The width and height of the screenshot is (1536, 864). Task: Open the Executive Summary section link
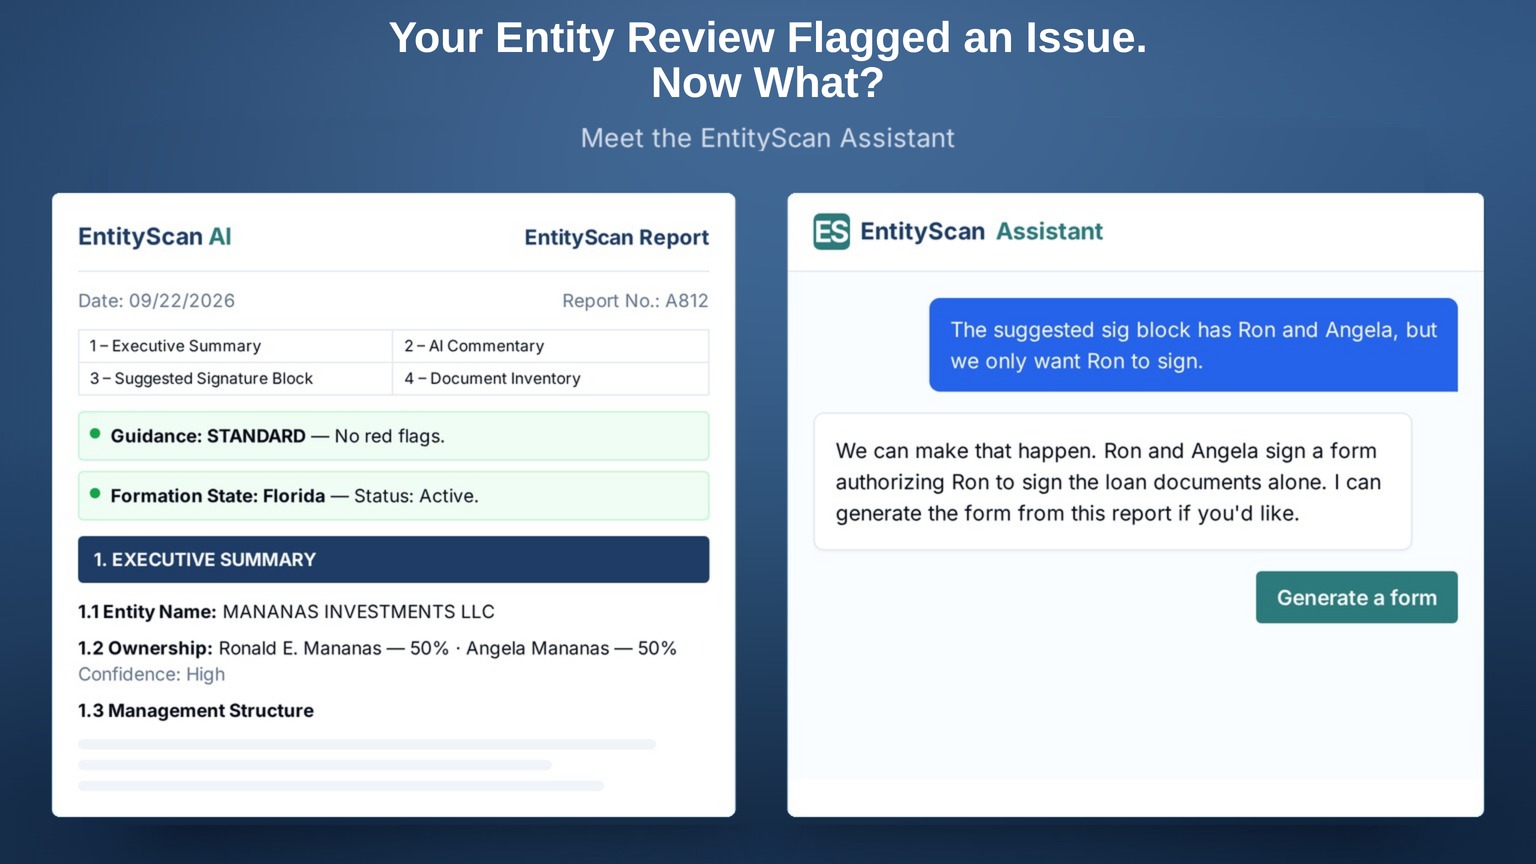pyautogui.click(x=235, y=346)
